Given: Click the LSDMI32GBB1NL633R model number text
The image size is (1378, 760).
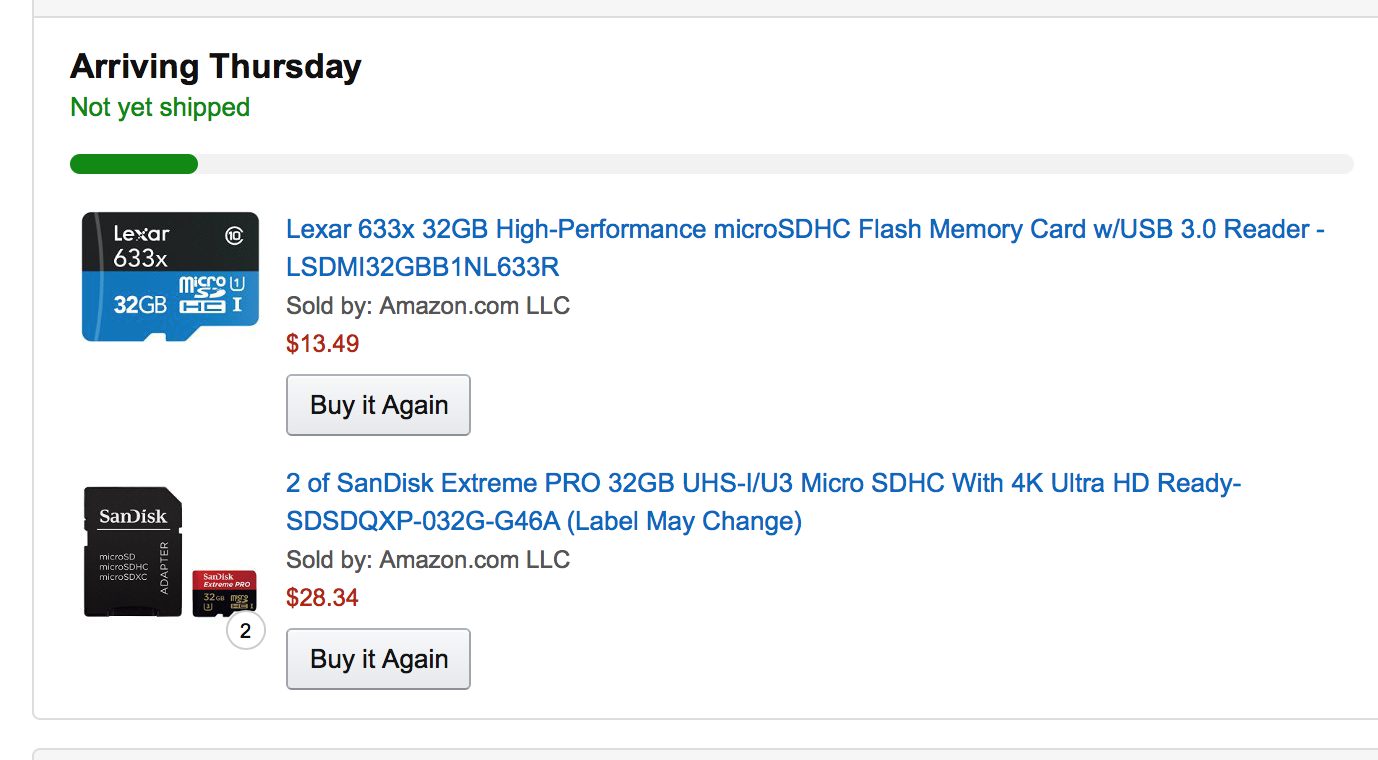Looking at the screenshot, I should 422,268.
